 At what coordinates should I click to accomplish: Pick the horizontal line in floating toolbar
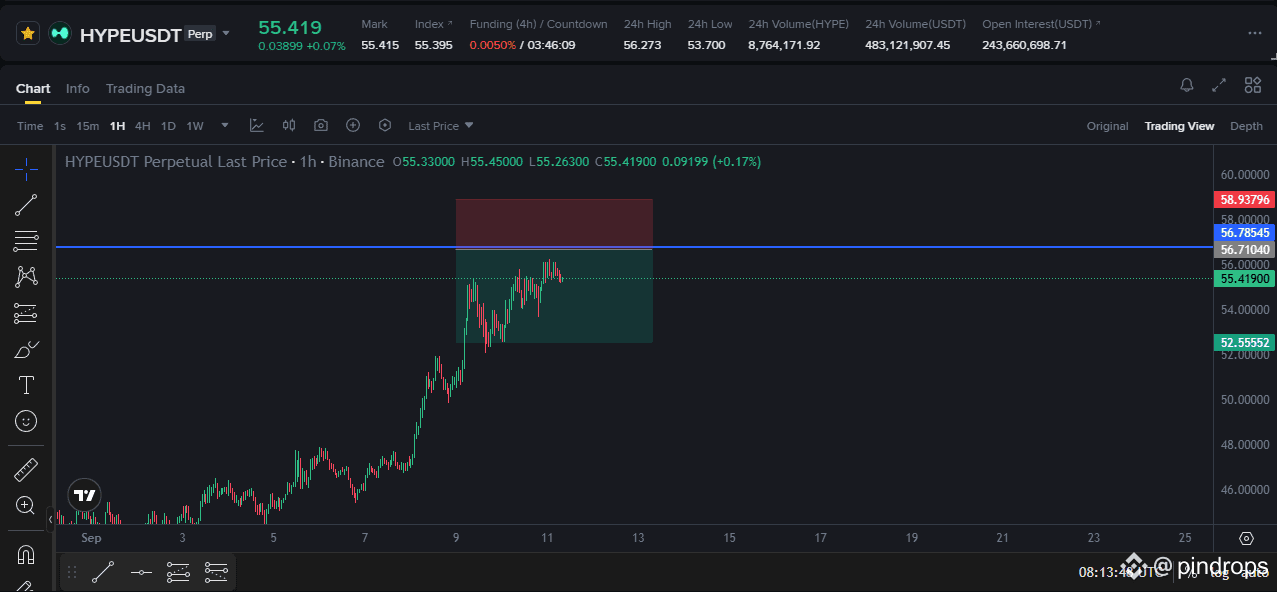coord(141,573)
